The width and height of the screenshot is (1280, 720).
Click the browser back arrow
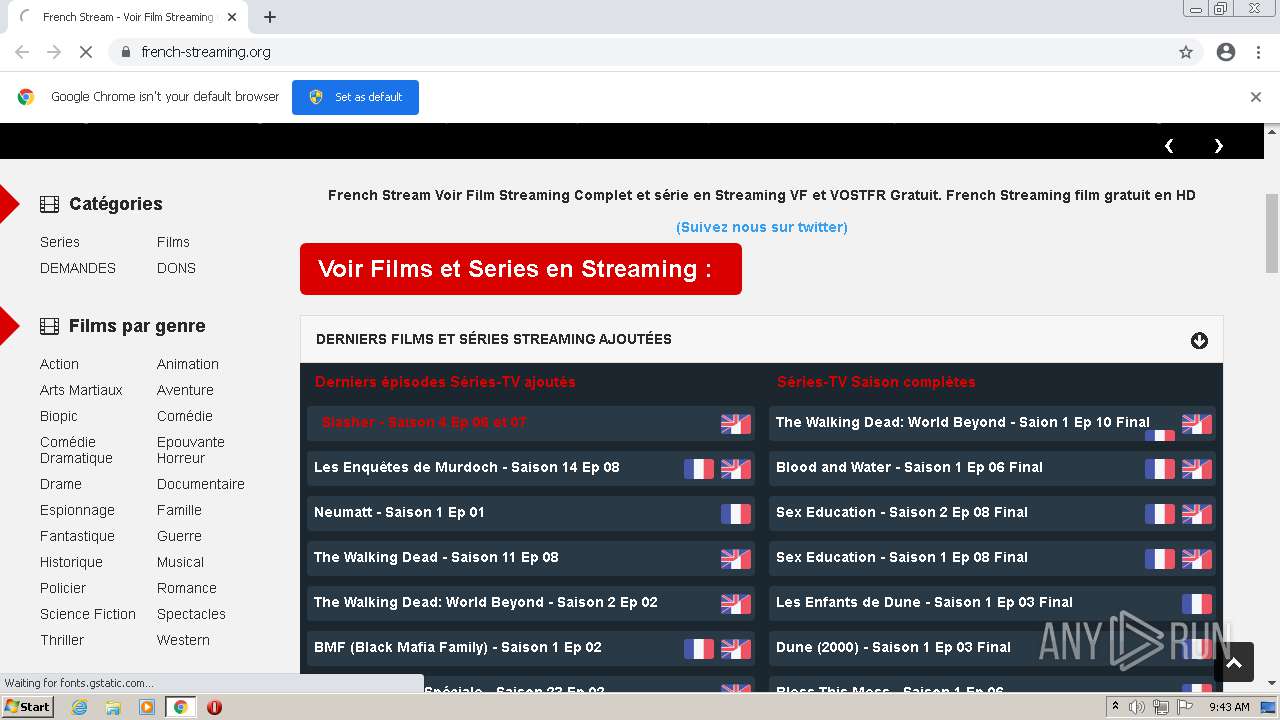click(22, 52)
